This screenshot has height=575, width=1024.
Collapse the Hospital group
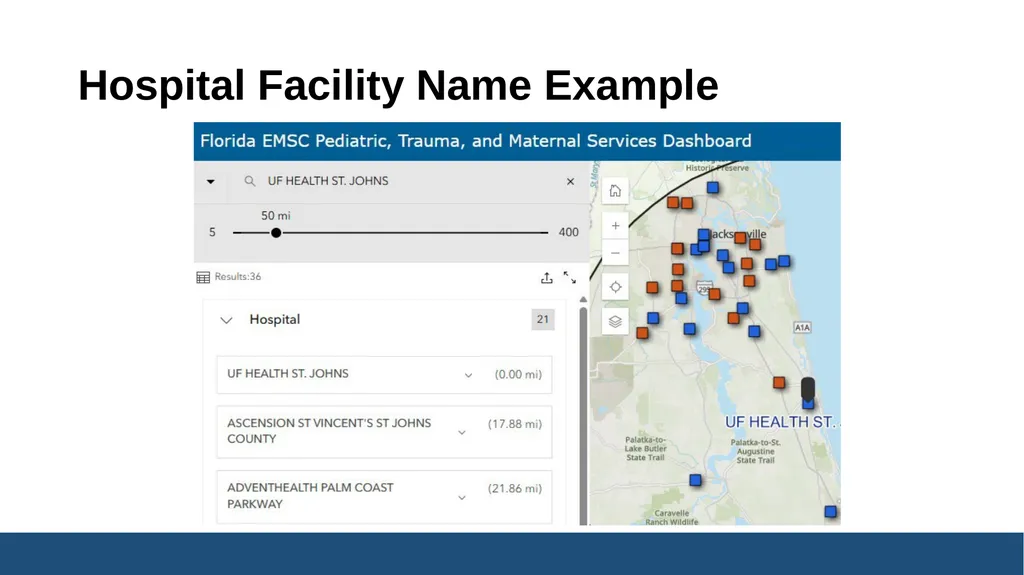(226, 320)
